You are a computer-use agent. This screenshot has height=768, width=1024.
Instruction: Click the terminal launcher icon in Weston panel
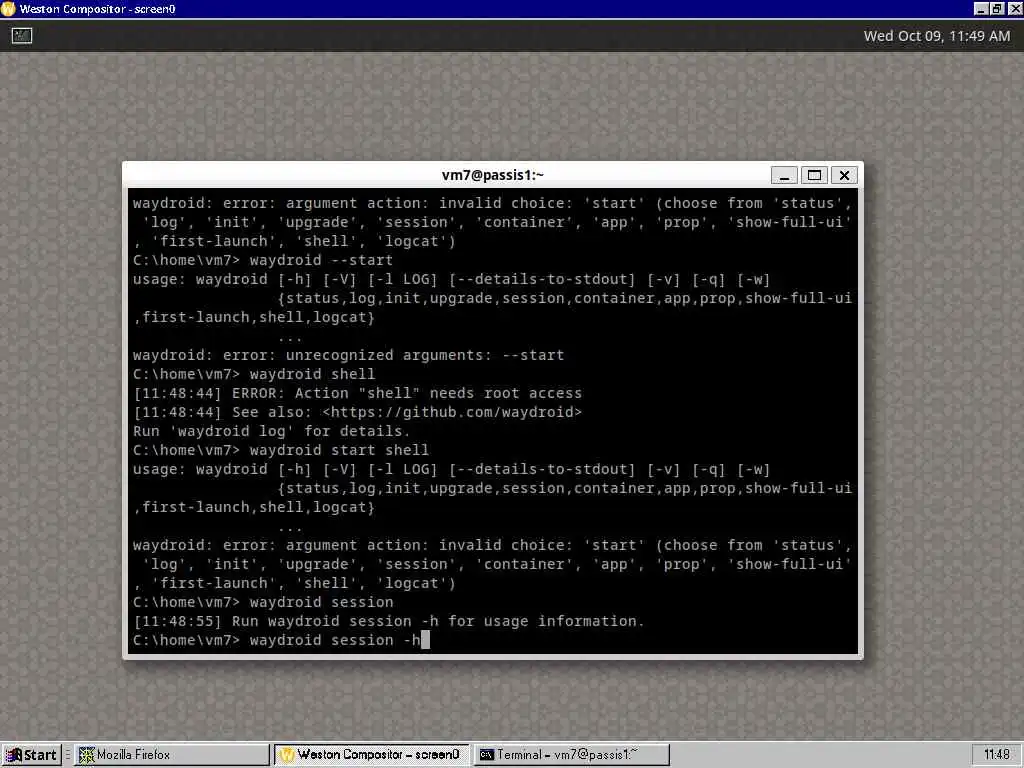(x=22, y=36)
